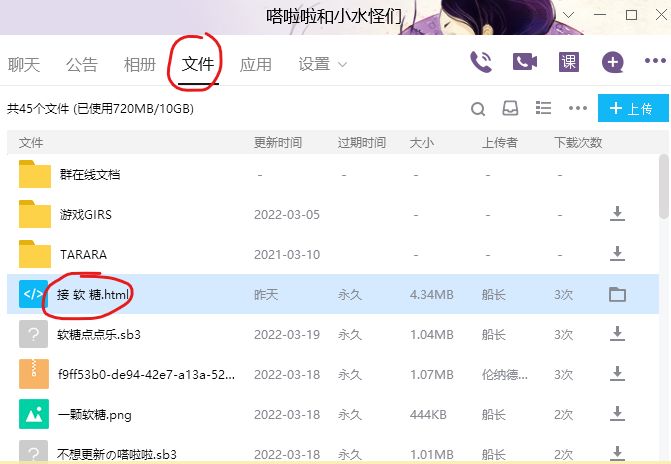
Task: Select the 文件 tab
Action: pyautogui.click(x=198, y=64)
